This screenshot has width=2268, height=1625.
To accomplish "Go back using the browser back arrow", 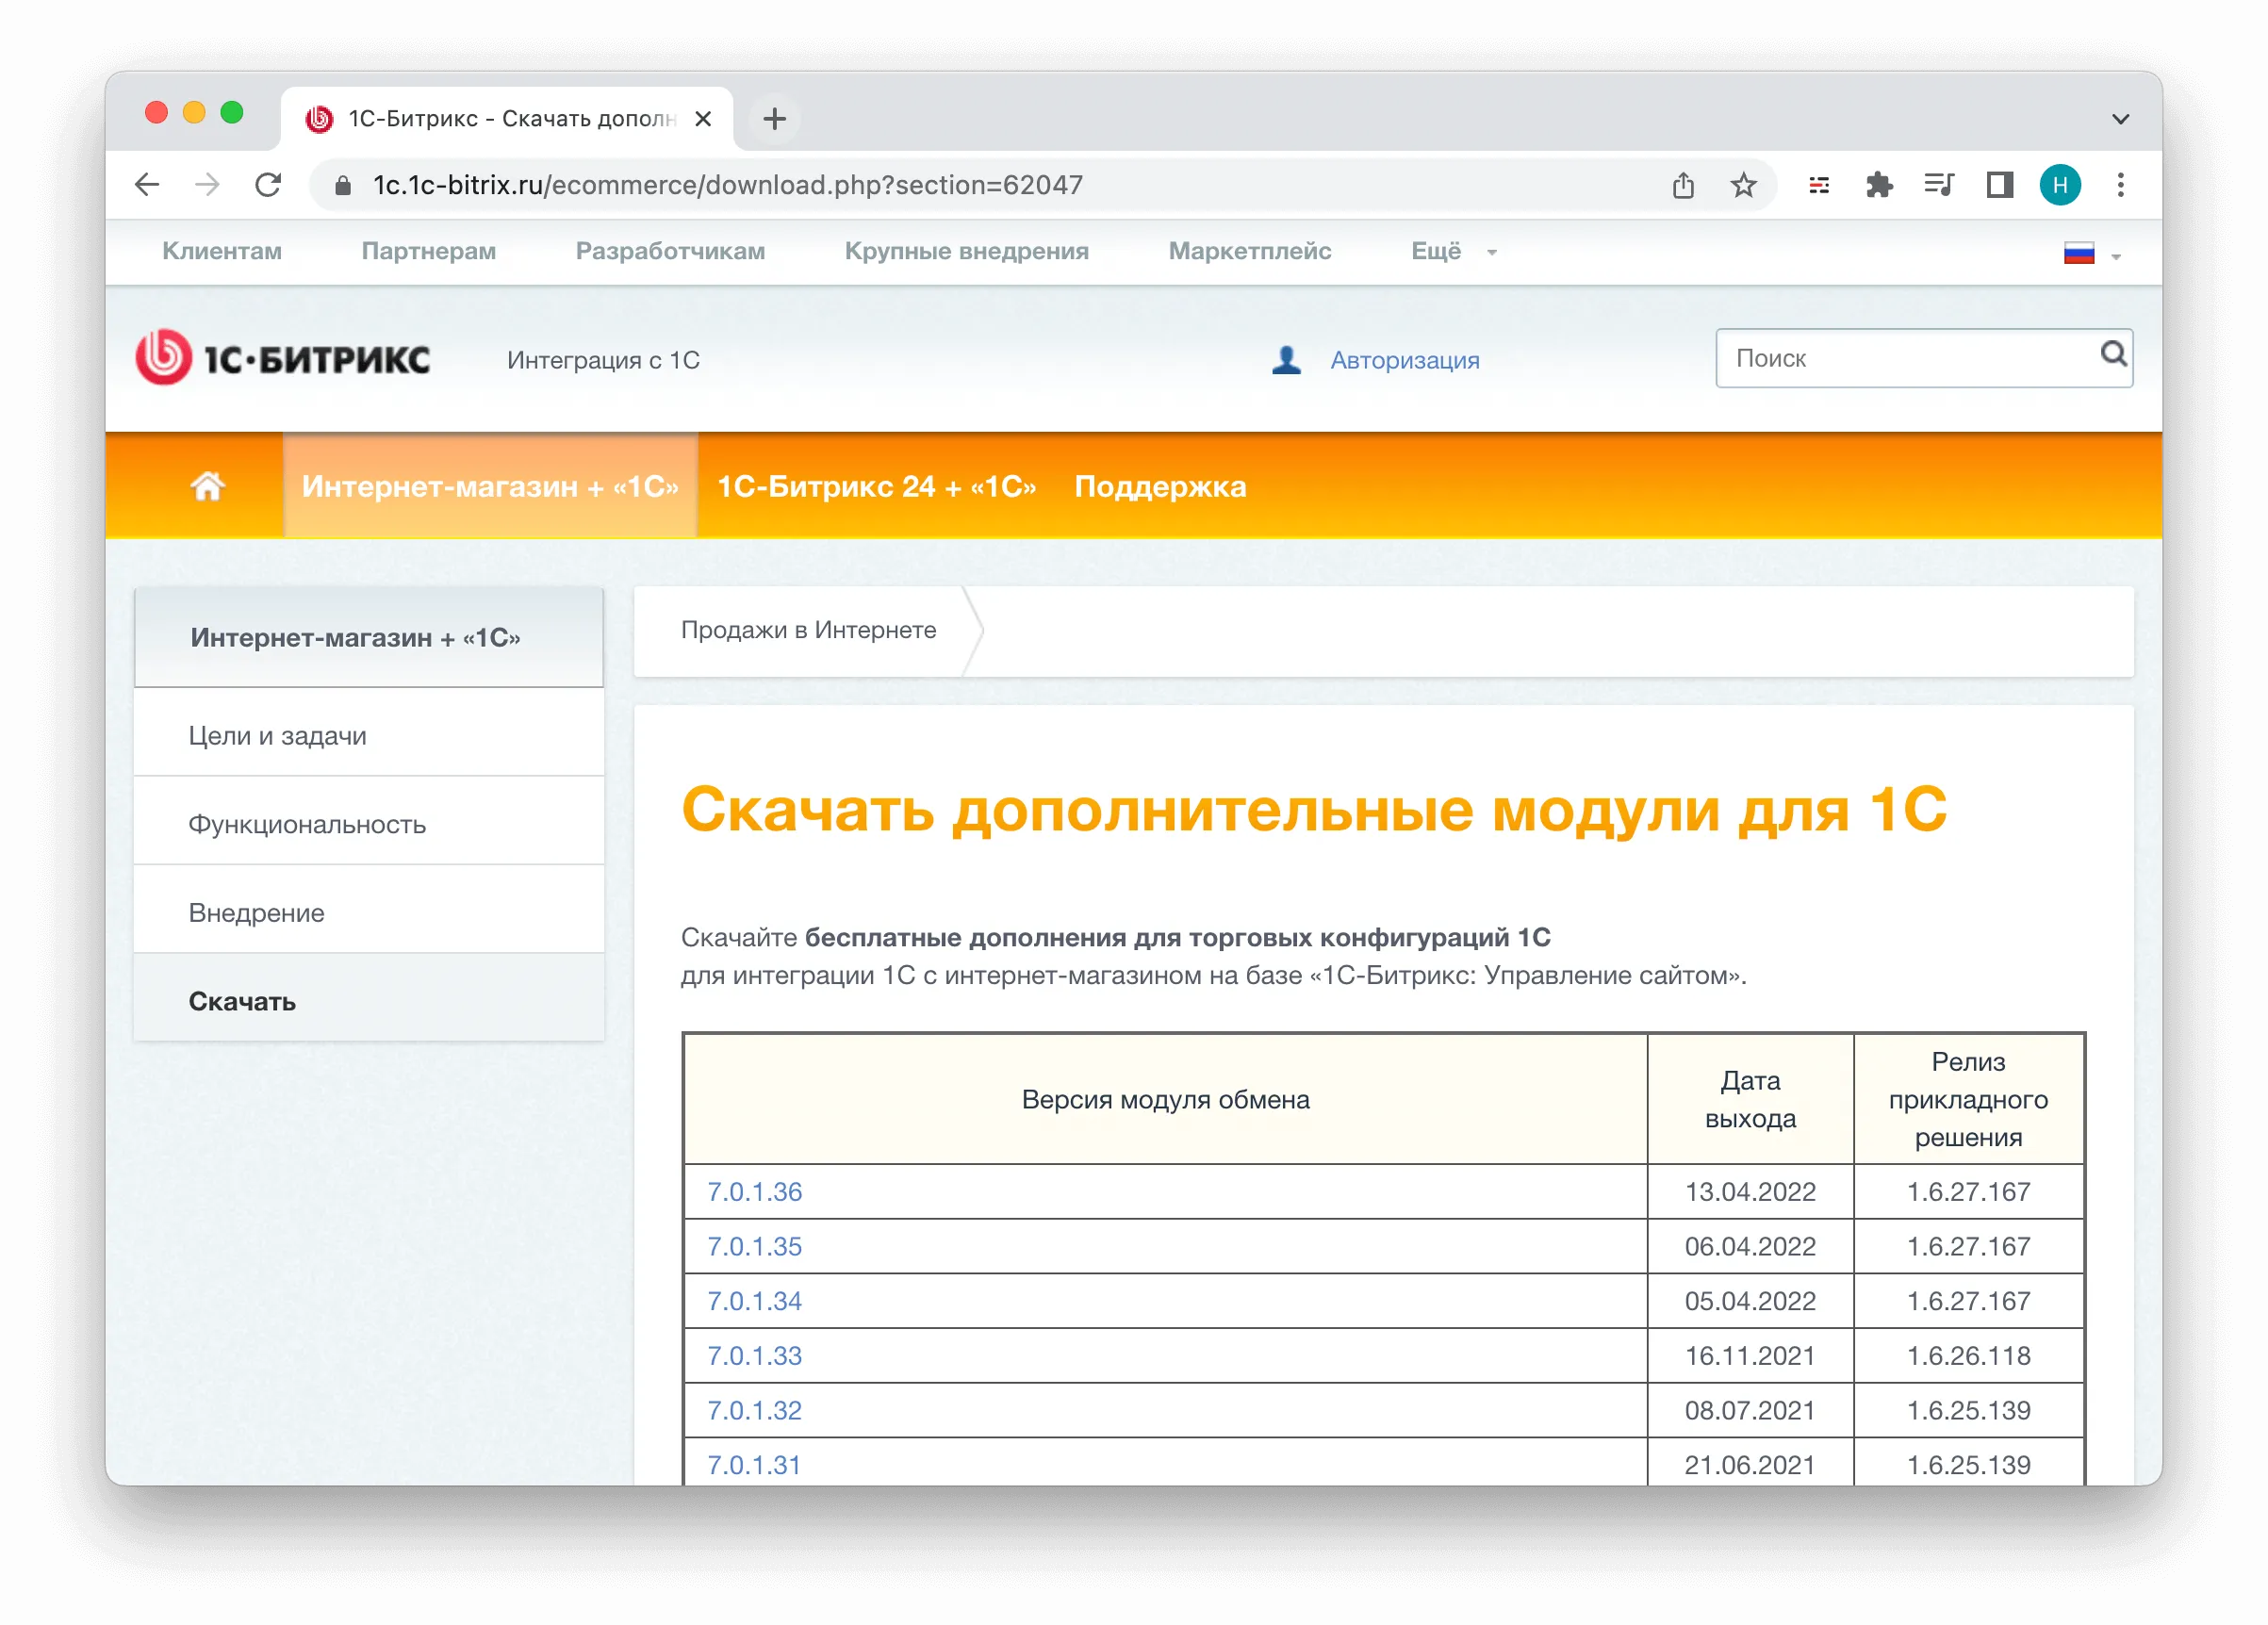I will 148,185.
